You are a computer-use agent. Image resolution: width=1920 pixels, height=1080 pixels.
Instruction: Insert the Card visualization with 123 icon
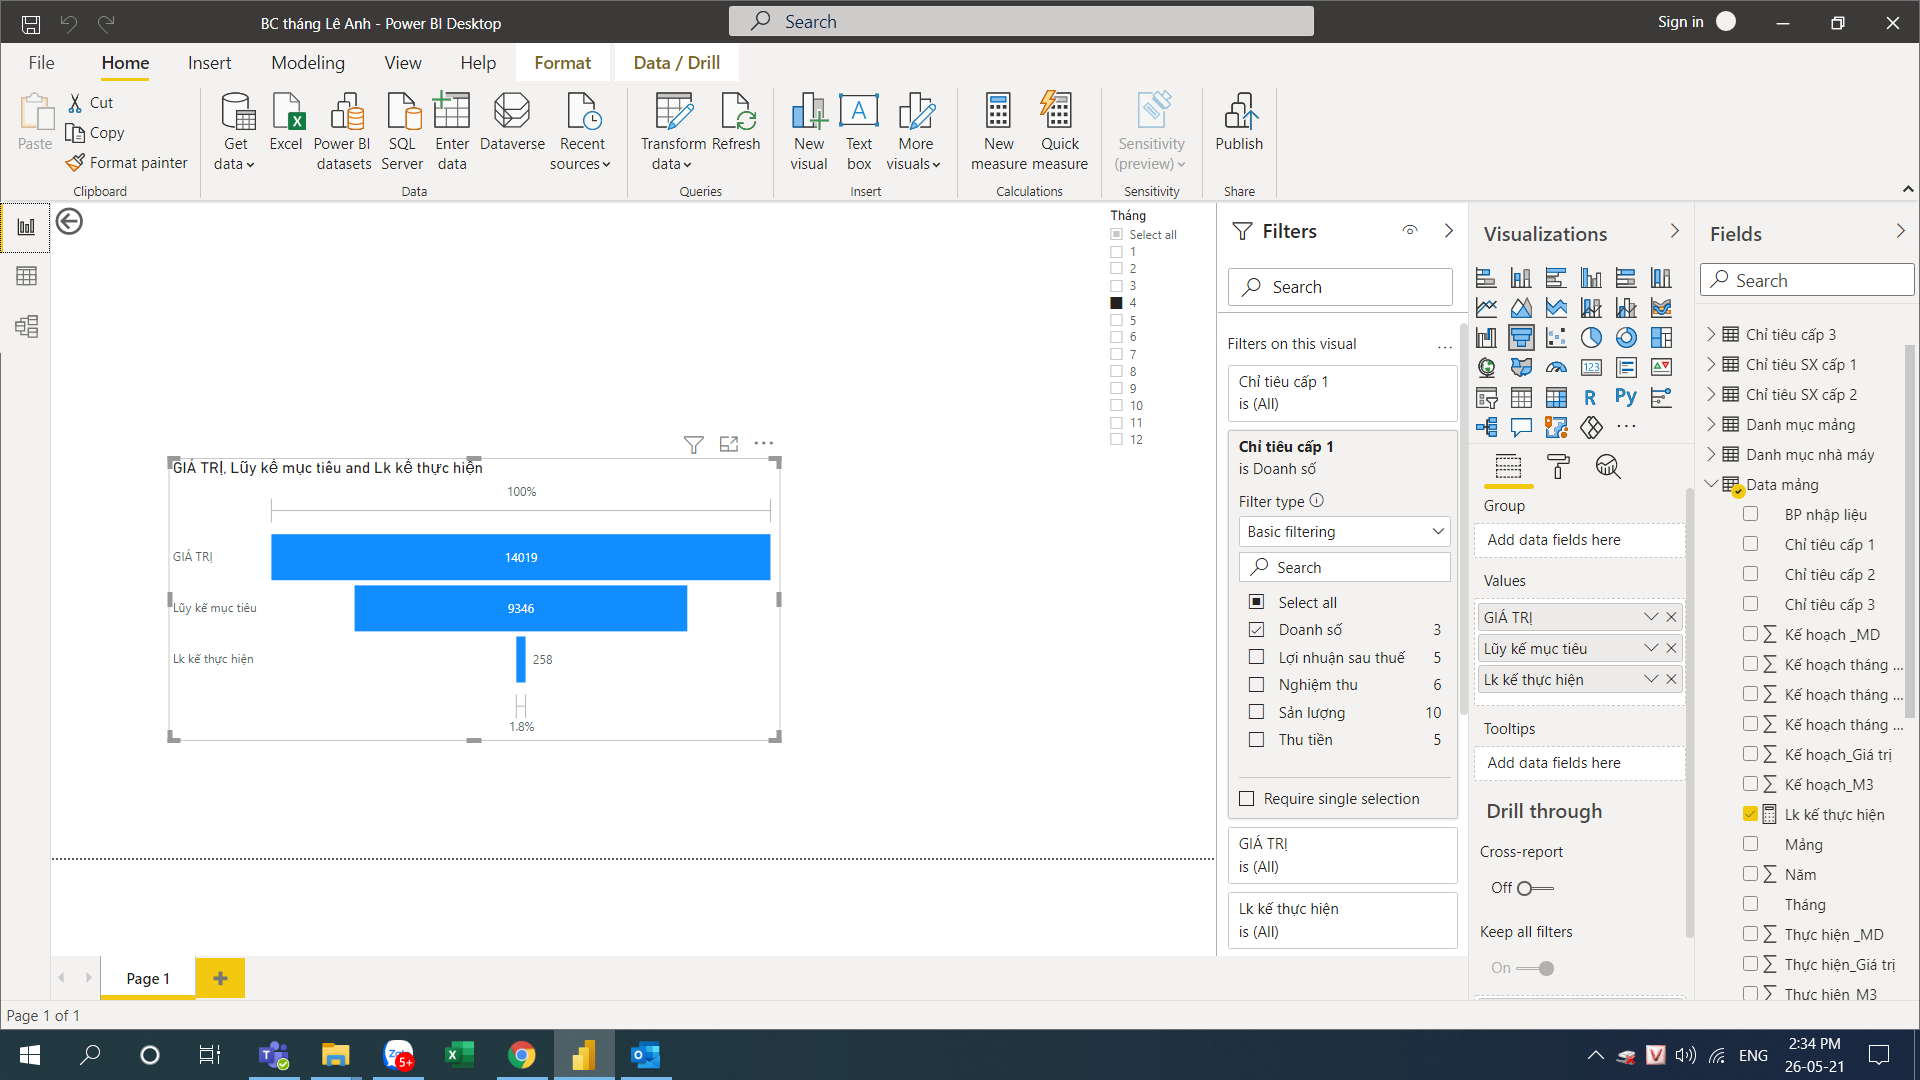pyautogui.click(x=1591, y=368)
